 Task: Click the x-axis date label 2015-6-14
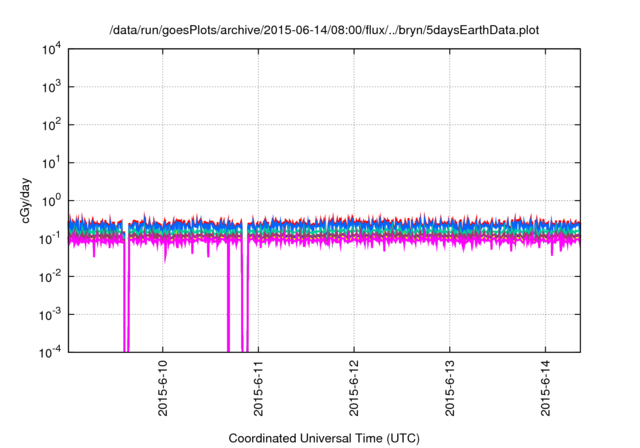click(x=545, y=388)
